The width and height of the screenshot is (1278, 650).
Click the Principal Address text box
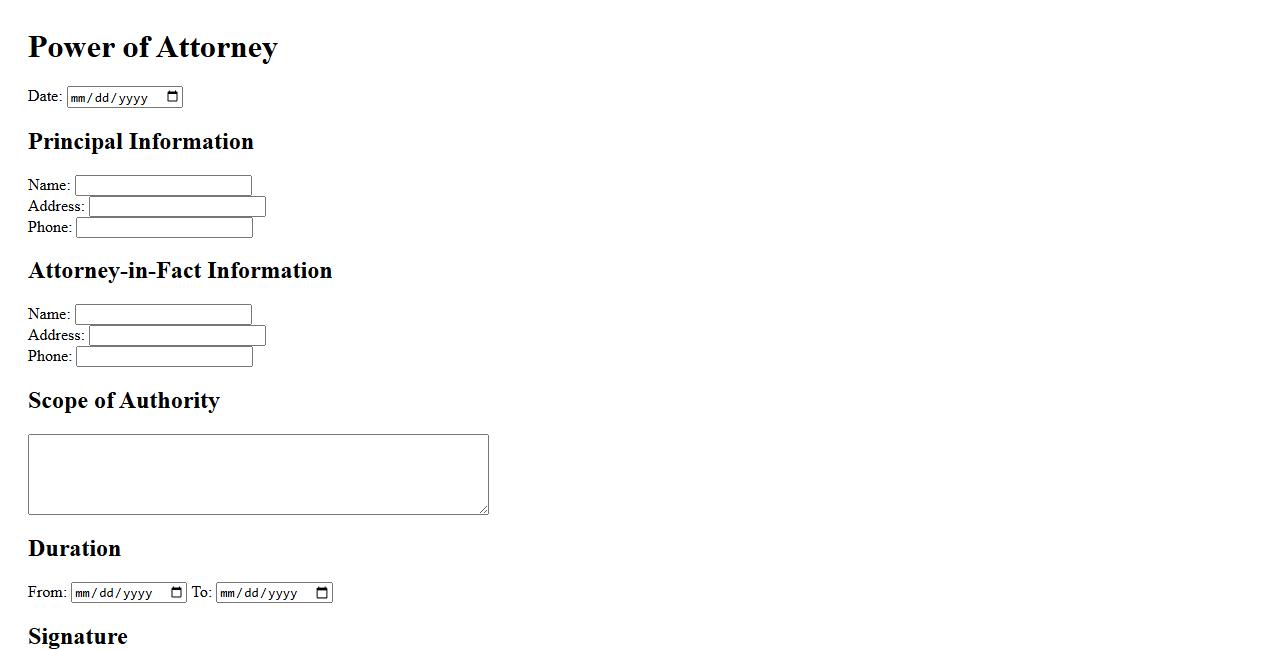pos(177,207)
